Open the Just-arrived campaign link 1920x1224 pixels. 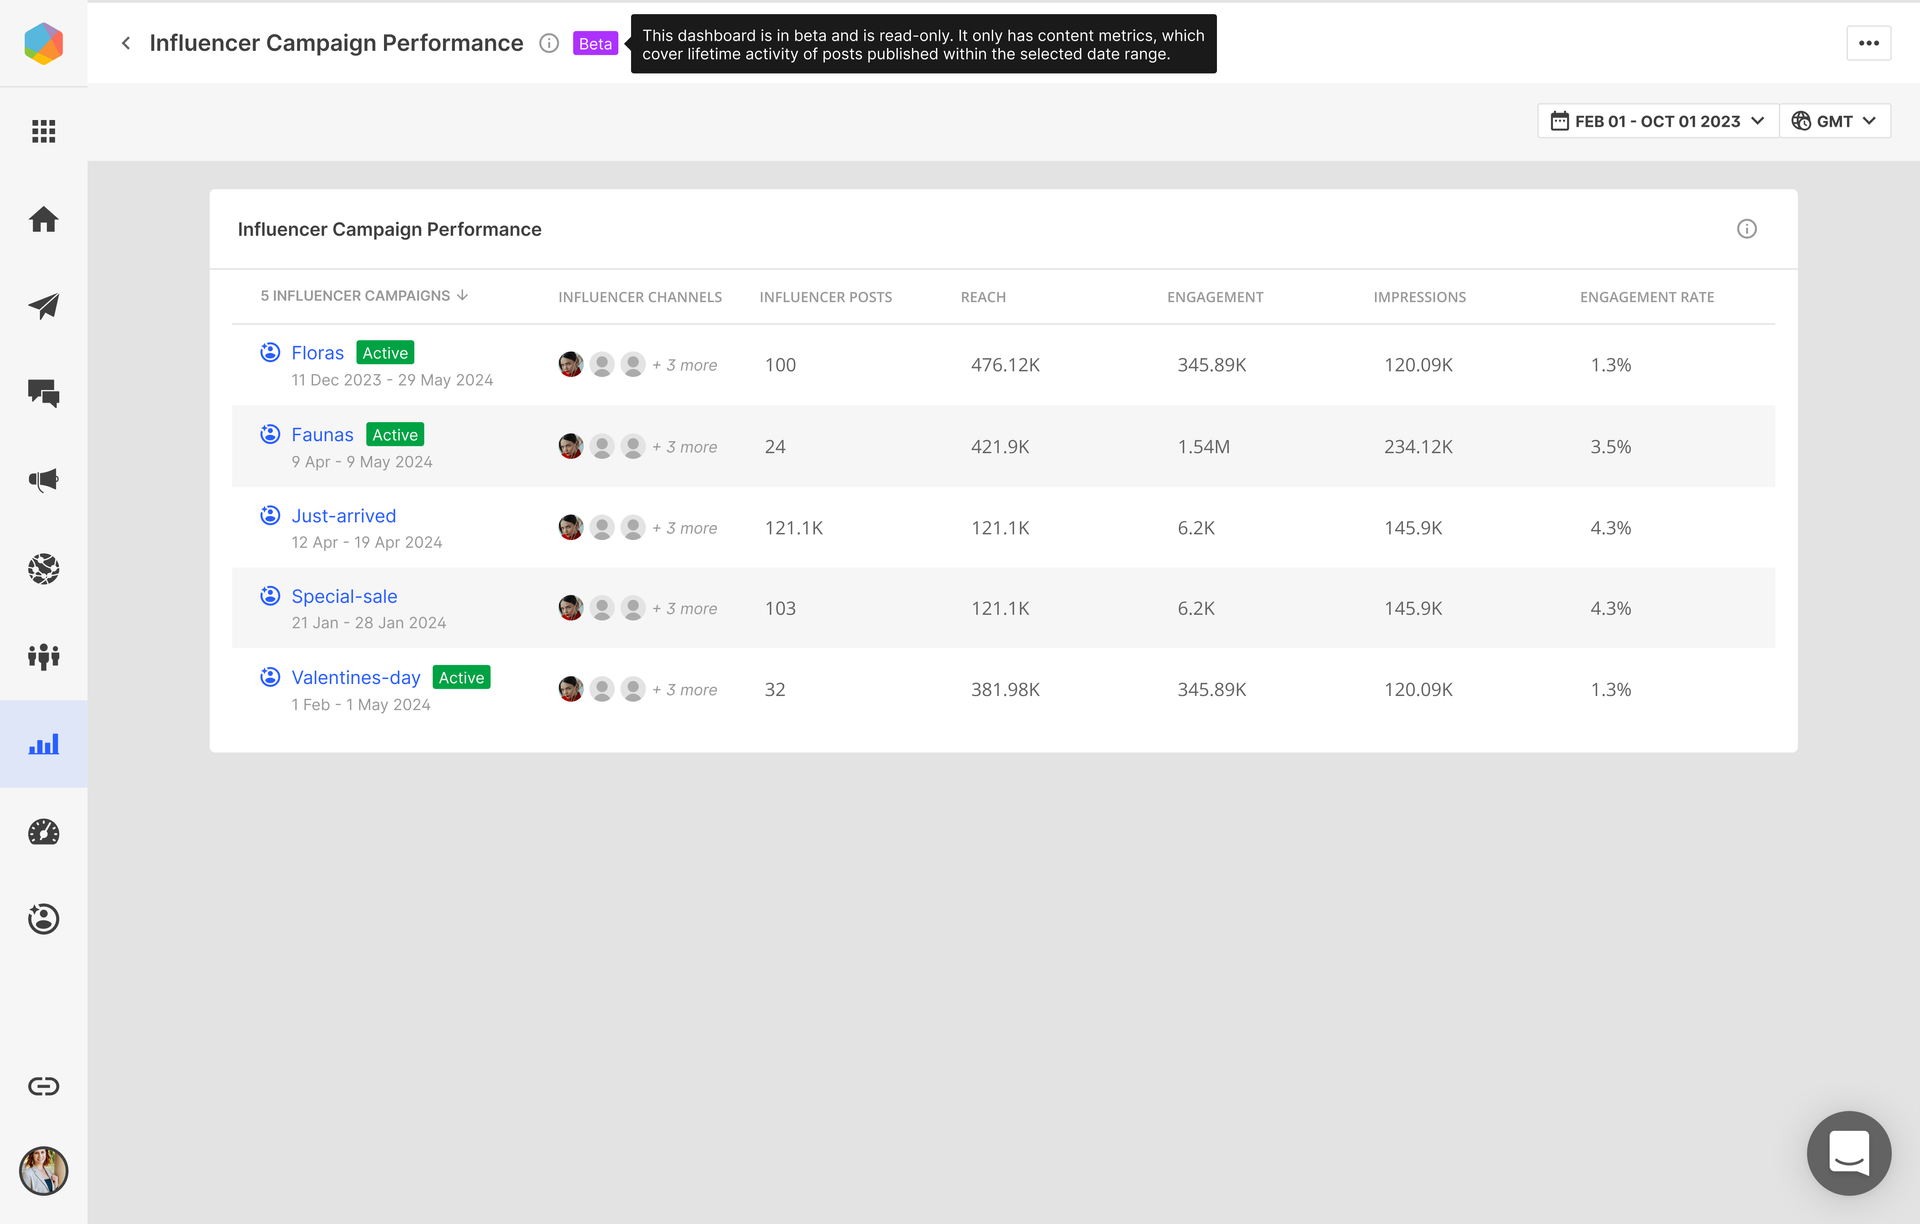(343, 516)
